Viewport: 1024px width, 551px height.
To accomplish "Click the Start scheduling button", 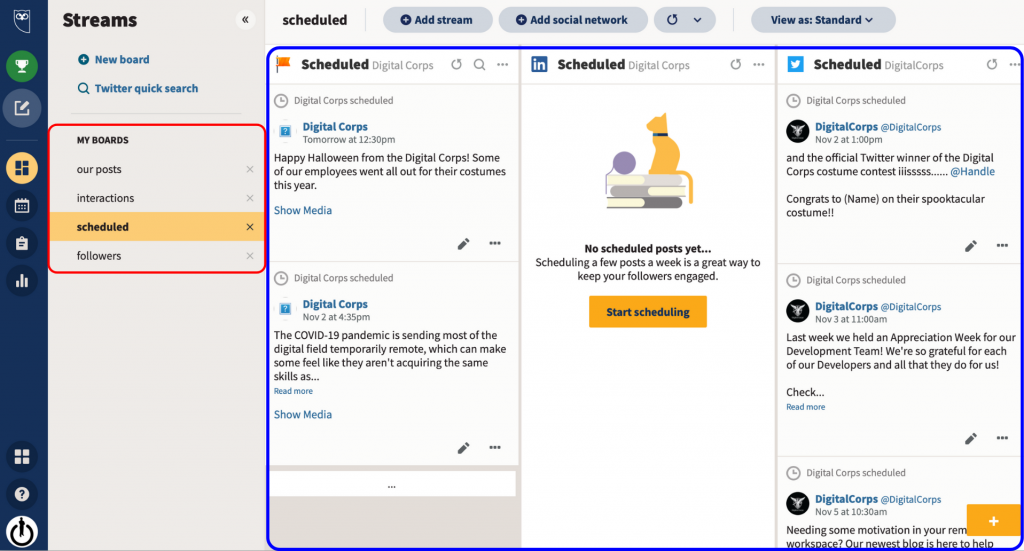I will (x=647, y=312).
